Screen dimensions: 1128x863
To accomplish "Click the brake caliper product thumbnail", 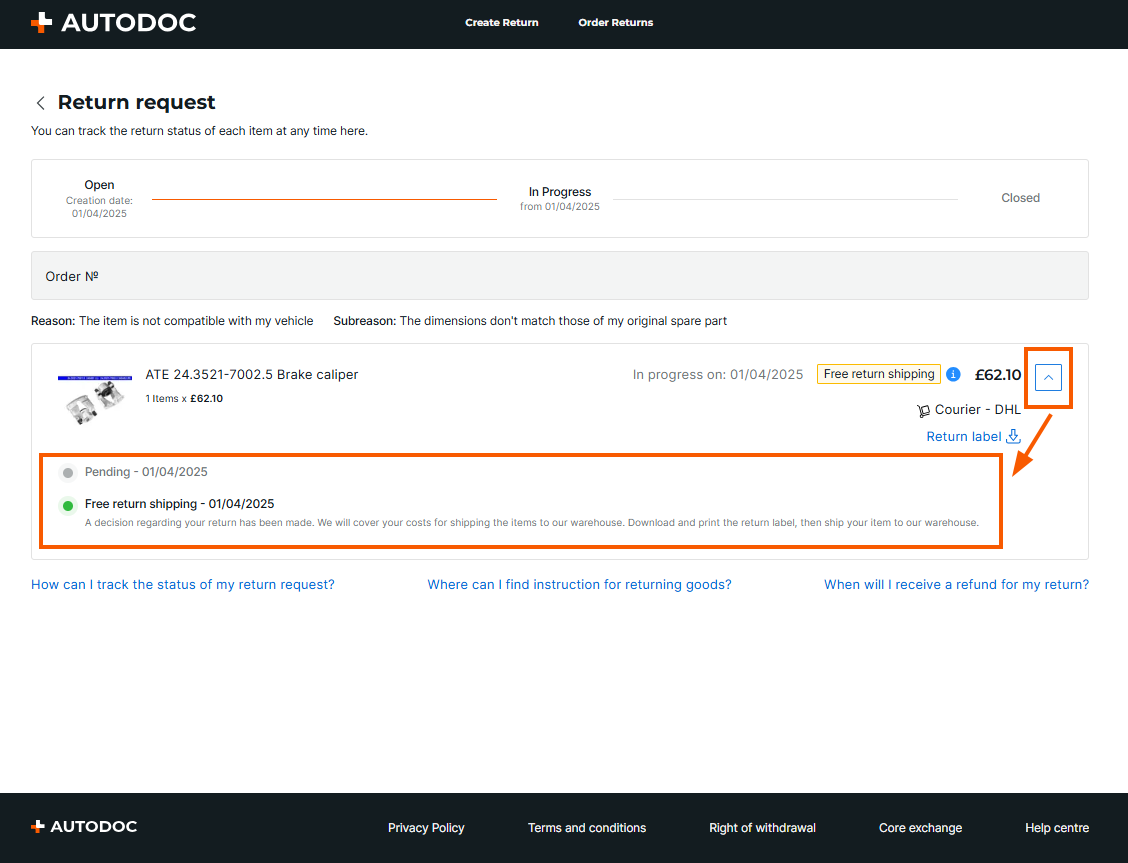I will [x=95, y=398].
